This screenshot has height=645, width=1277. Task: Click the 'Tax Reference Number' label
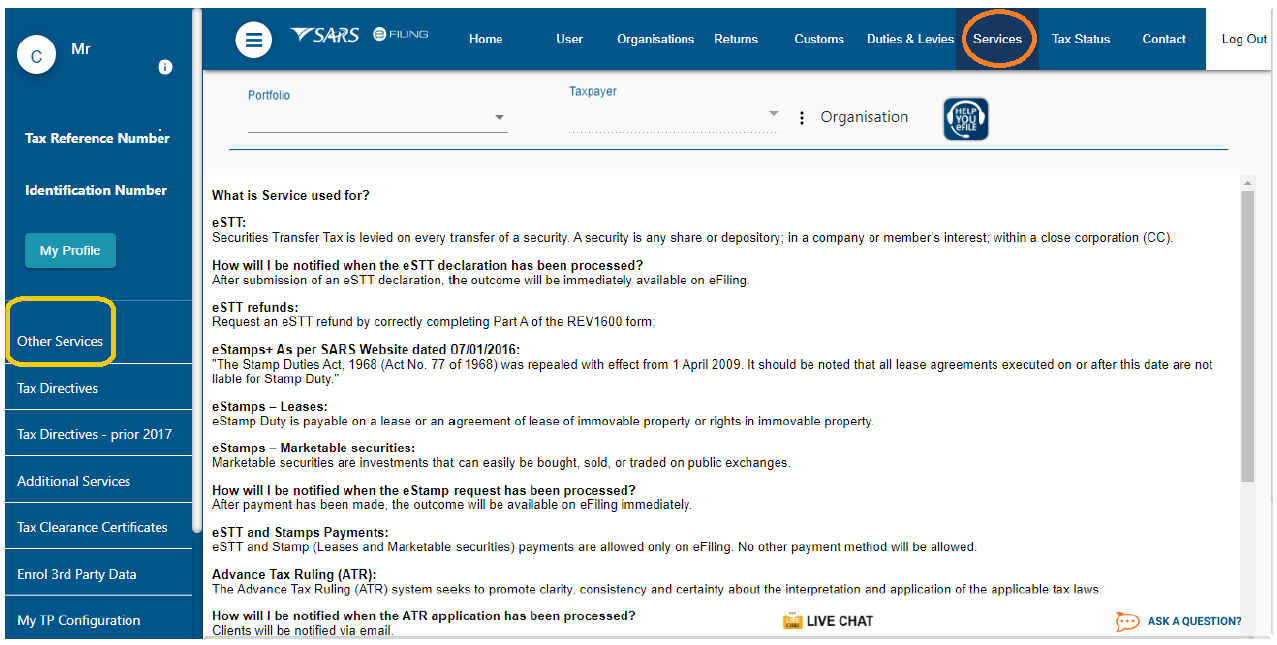97,138
